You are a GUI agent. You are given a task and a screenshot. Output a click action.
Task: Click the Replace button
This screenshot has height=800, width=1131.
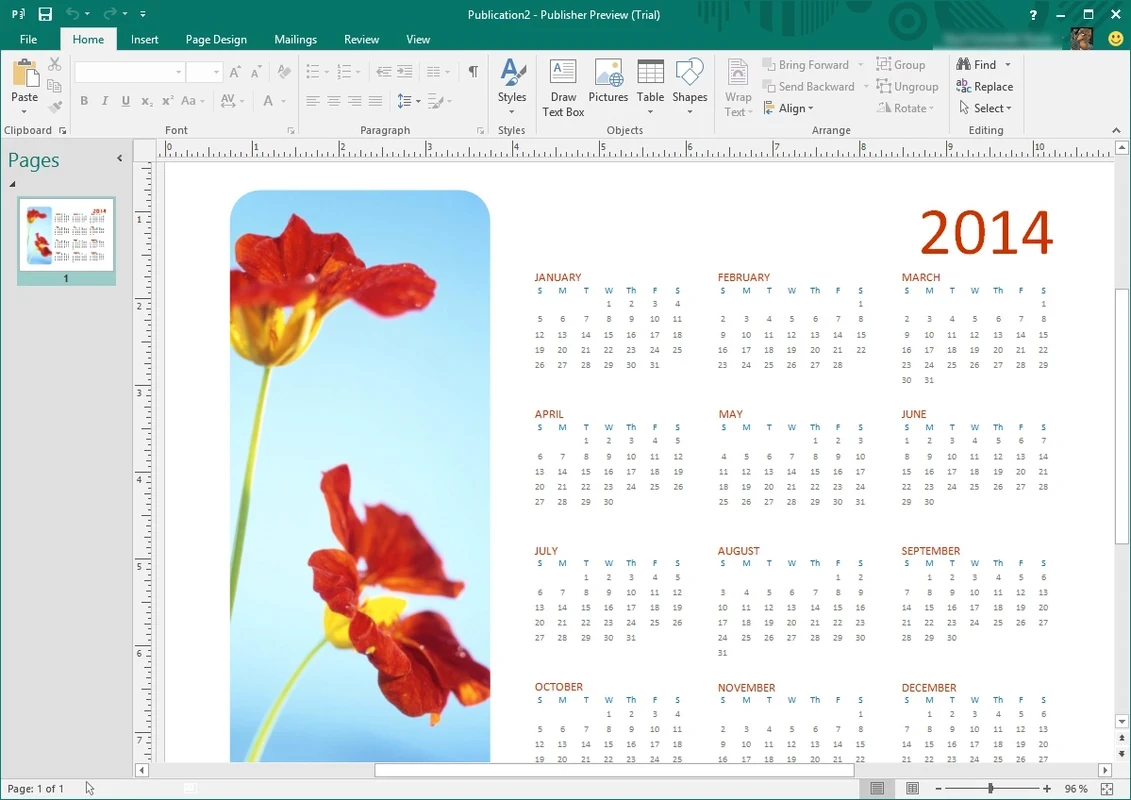click(x=985, y=87)
